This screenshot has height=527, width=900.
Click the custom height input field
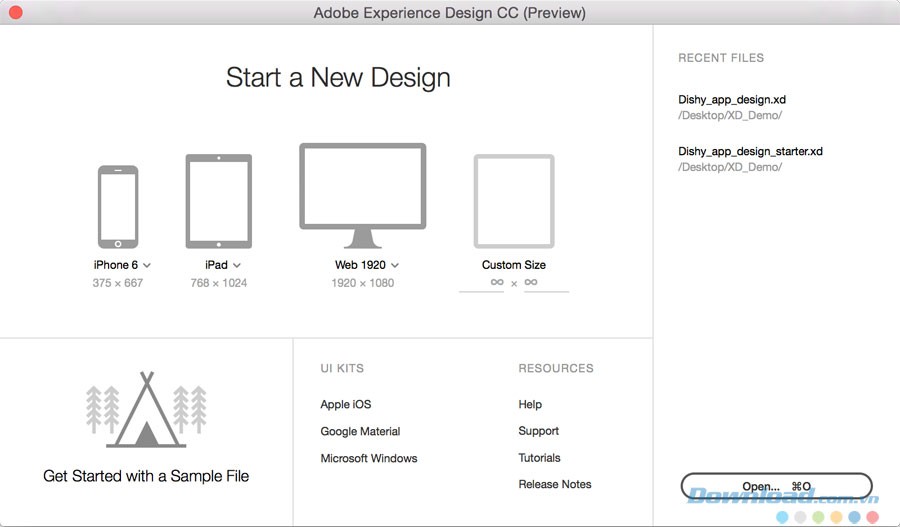545,283
